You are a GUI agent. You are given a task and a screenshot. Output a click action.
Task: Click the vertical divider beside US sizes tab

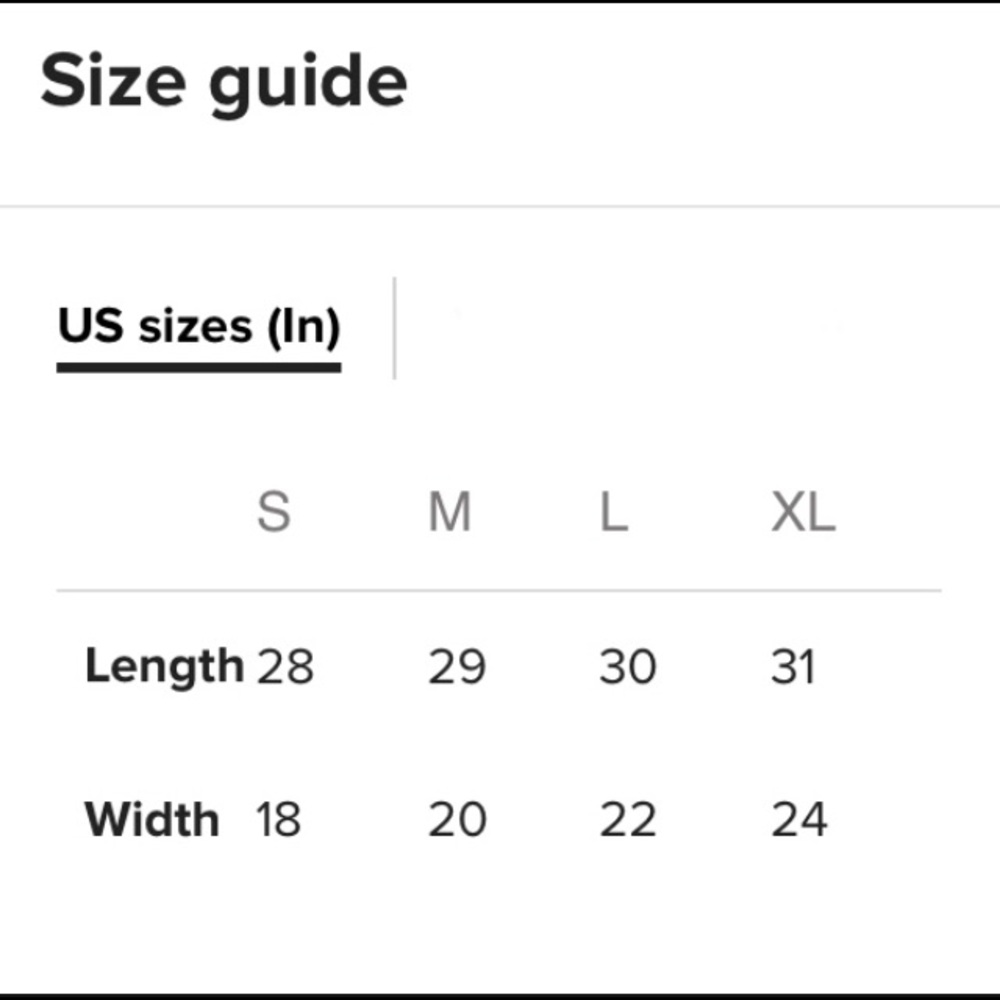point(395,328)
